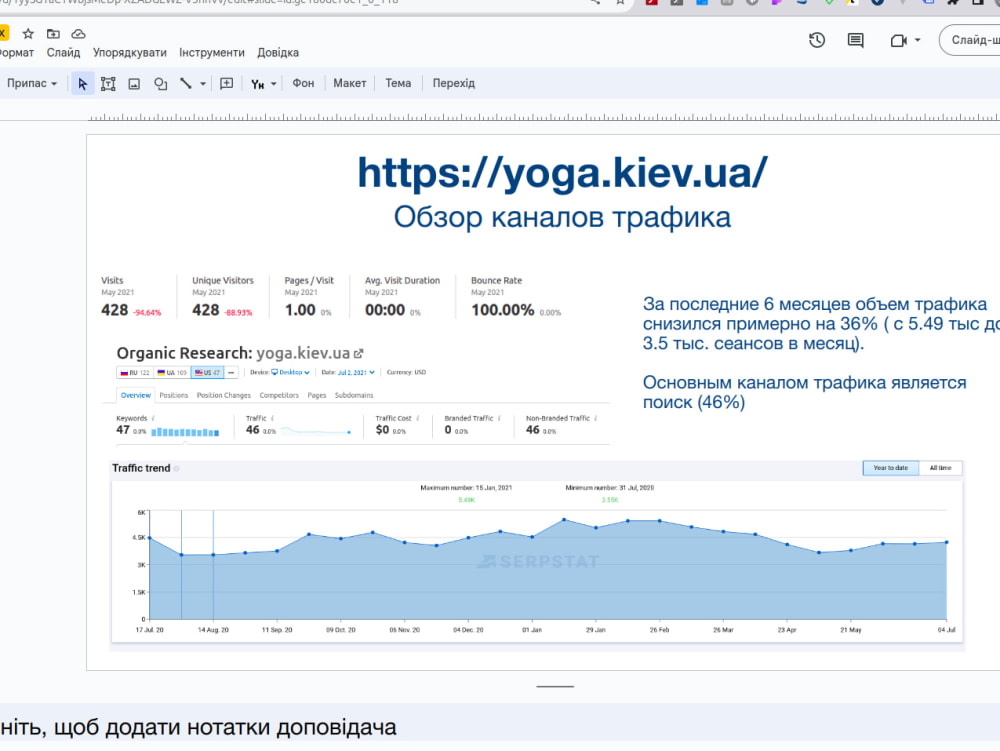Select the text box tool
Screen dimensions: 1000x751
(x=108, y=84)
